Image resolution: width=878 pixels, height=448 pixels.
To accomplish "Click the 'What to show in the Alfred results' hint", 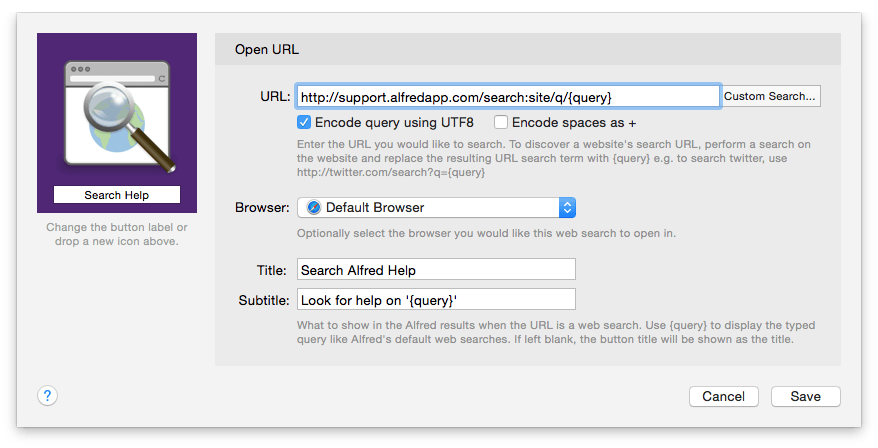I will click(x=556, y=332).
